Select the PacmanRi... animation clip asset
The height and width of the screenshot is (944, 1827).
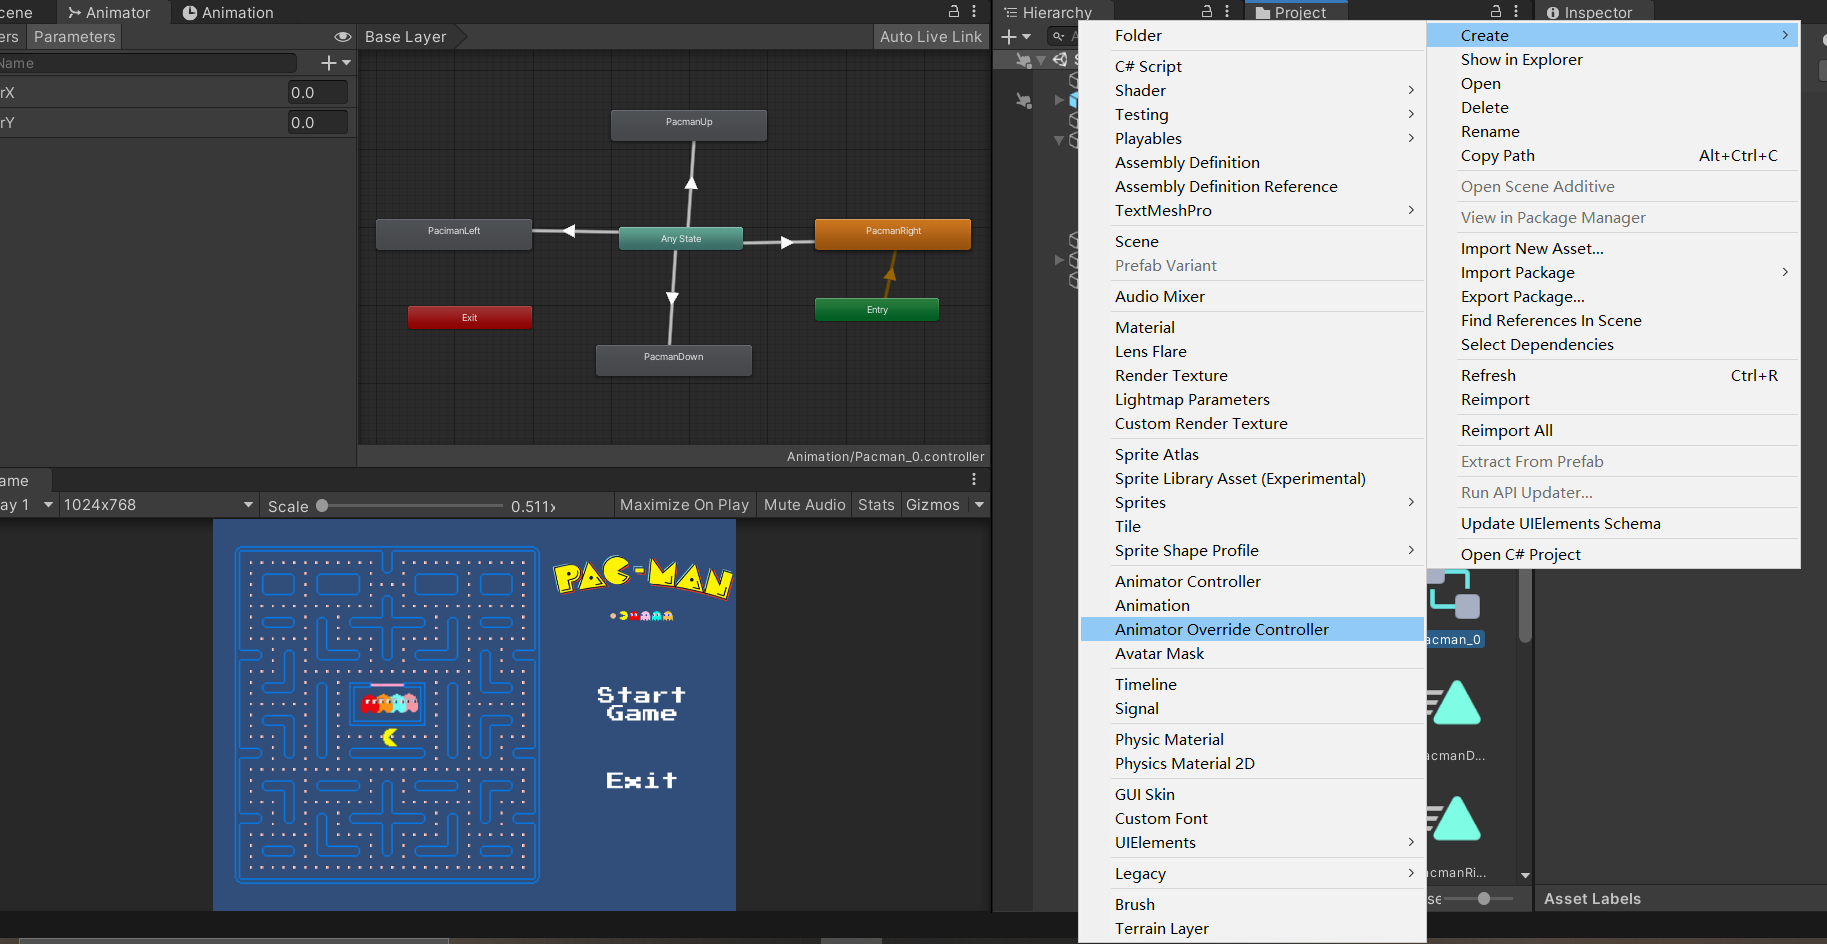pyautogui.click(x=1455, y=820)
